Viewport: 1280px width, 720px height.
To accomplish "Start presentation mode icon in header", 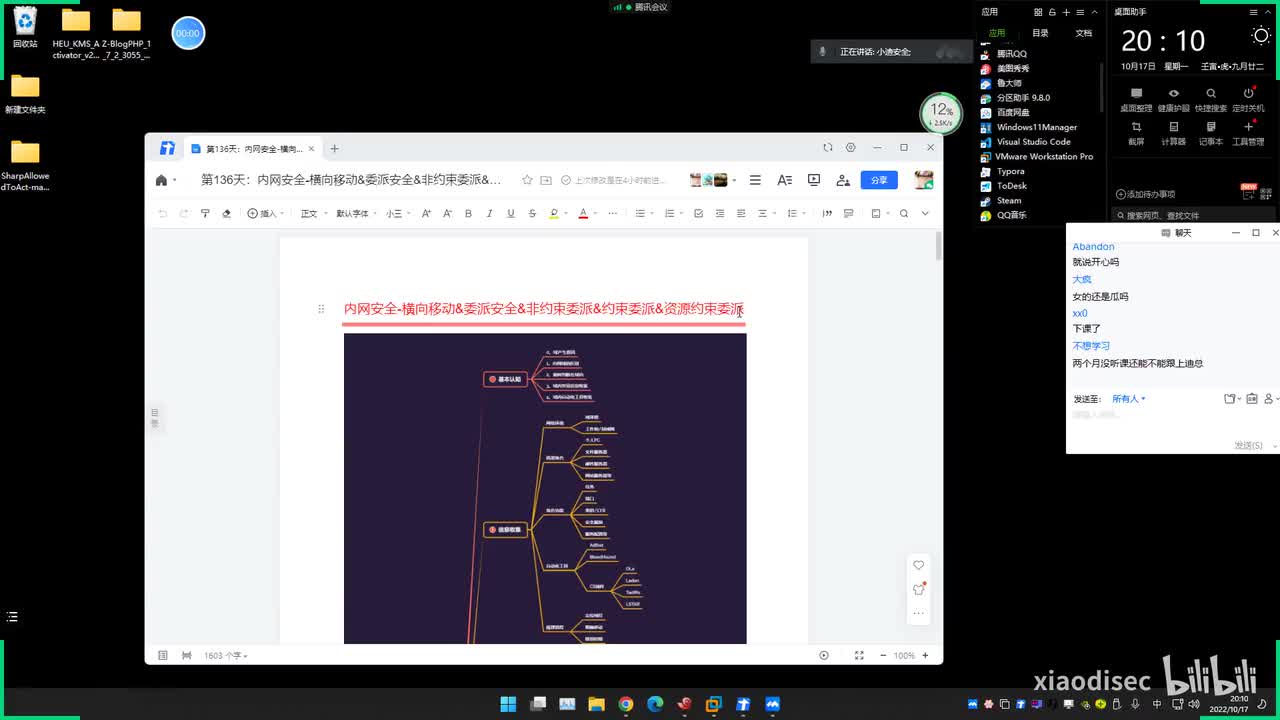I will (x=814, y=180).
